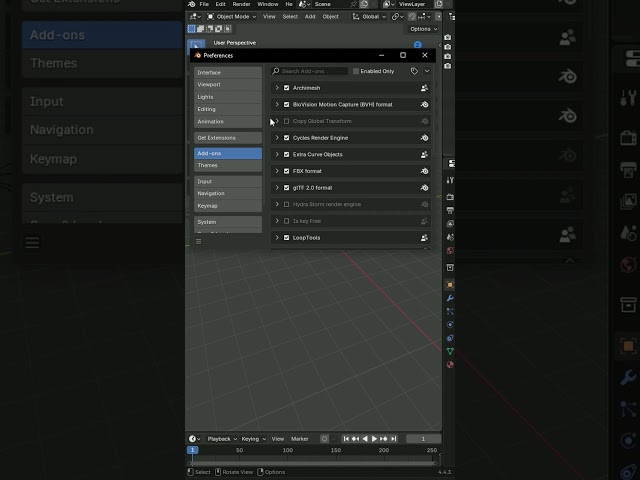Choose the Subtract selection mode icon
640x480 pixels.
click(209, 29)
